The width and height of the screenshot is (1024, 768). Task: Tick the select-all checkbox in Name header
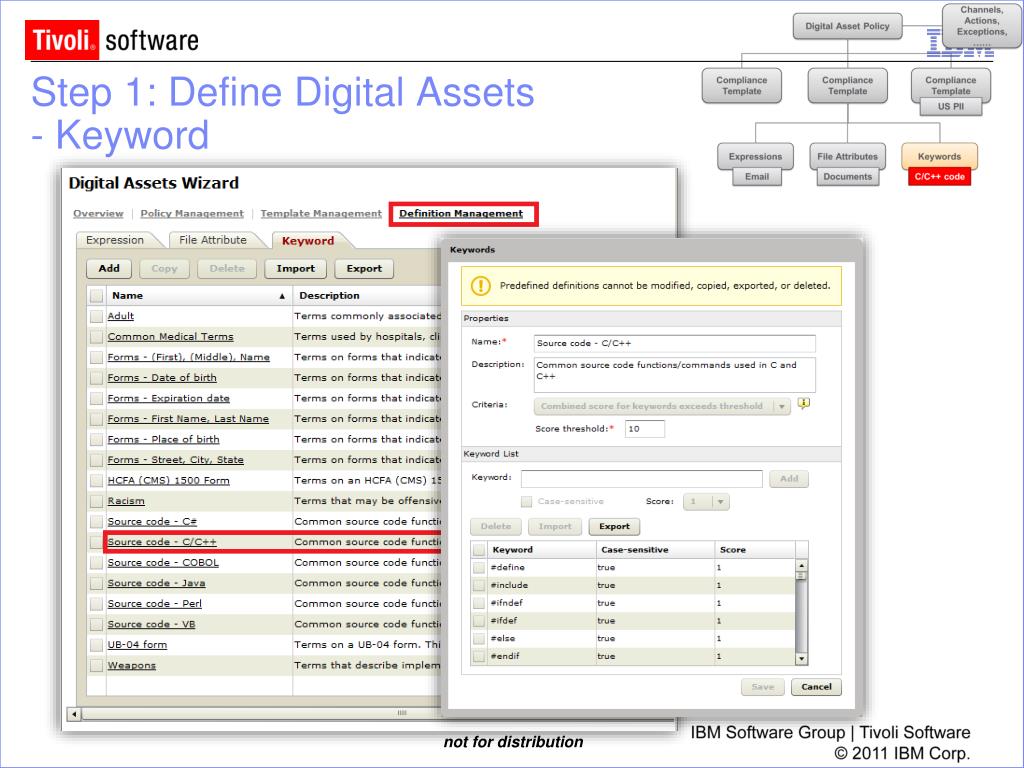97,296
